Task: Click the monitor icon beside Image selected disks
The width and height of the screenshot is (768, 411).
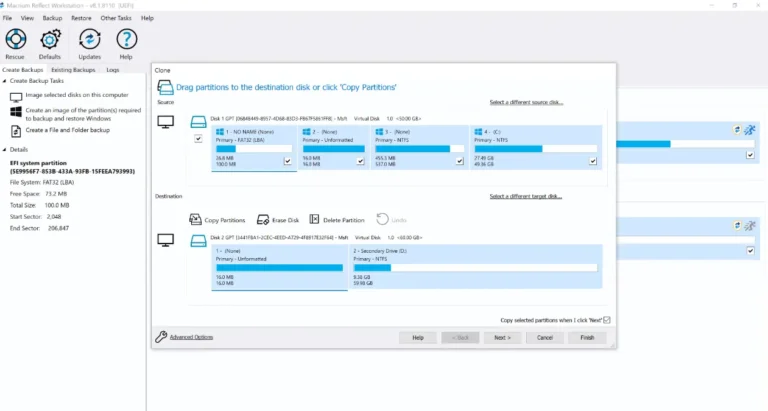Action: click(16, 97)
